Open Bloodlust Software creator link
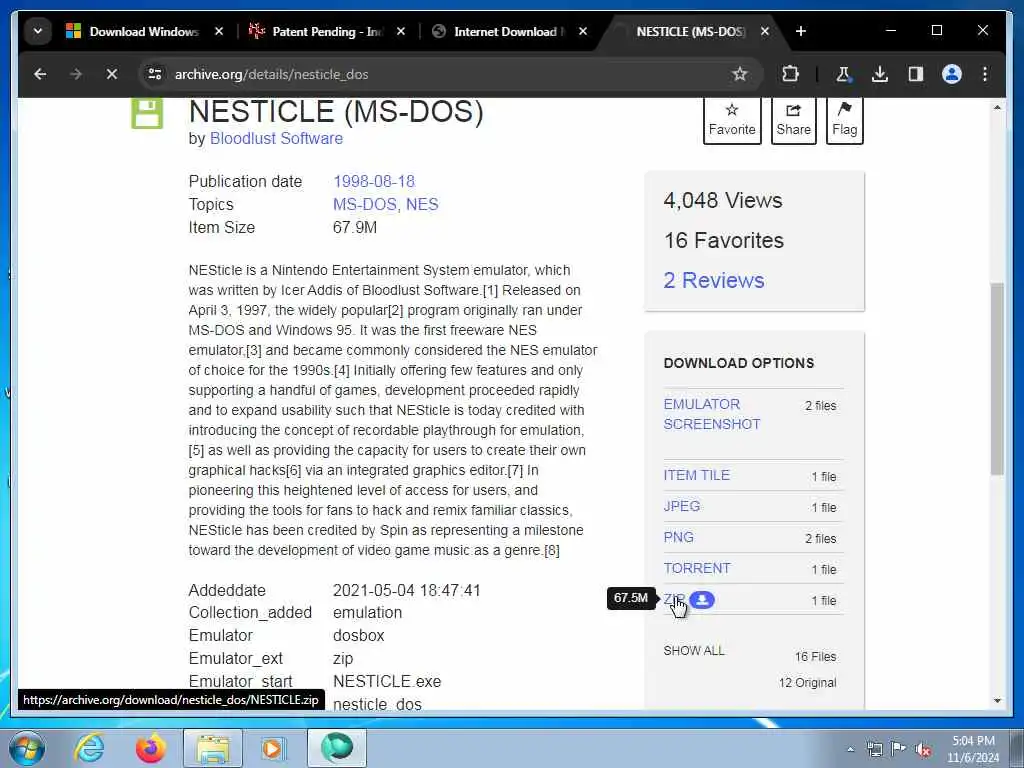This screenshot has width=1024, height=768. point(276,138)
